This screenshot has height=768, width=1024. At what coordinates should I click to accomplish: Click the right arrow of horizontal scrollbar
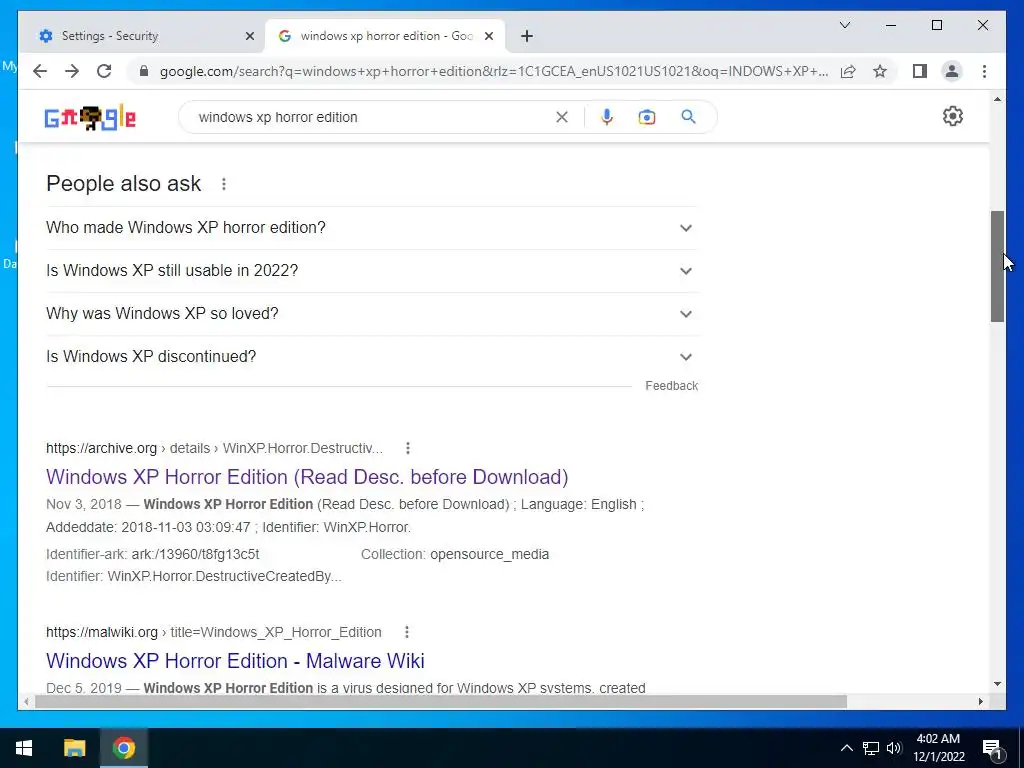(981, 701)
